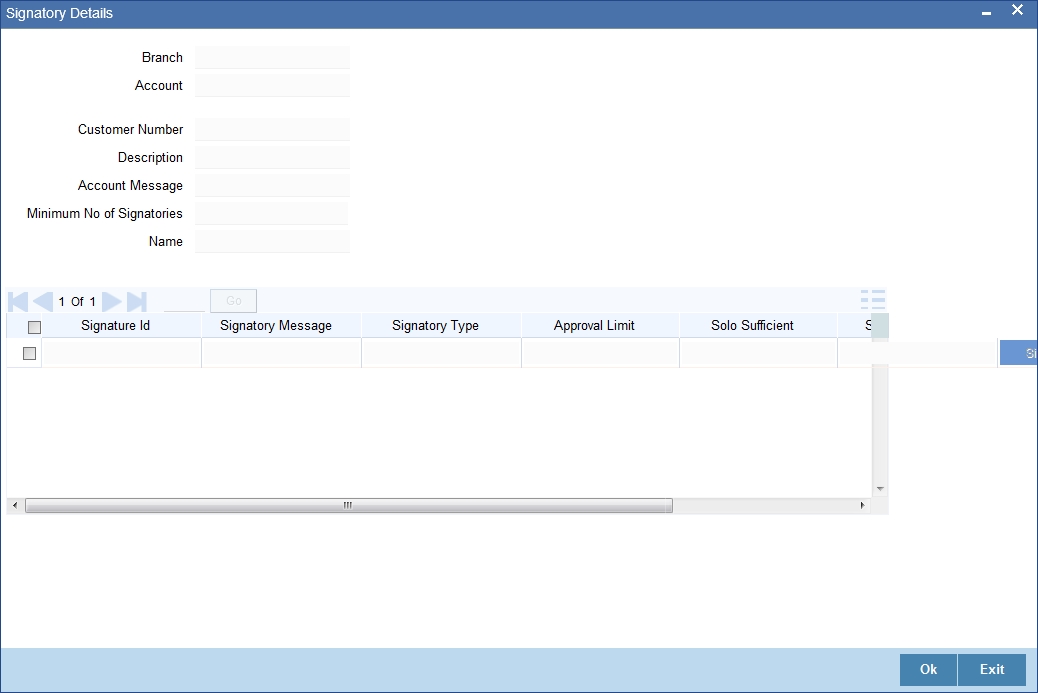The image size is (1038, 693).
Task: Click the Signatory Type cell in first row
Action: [442, 353]
